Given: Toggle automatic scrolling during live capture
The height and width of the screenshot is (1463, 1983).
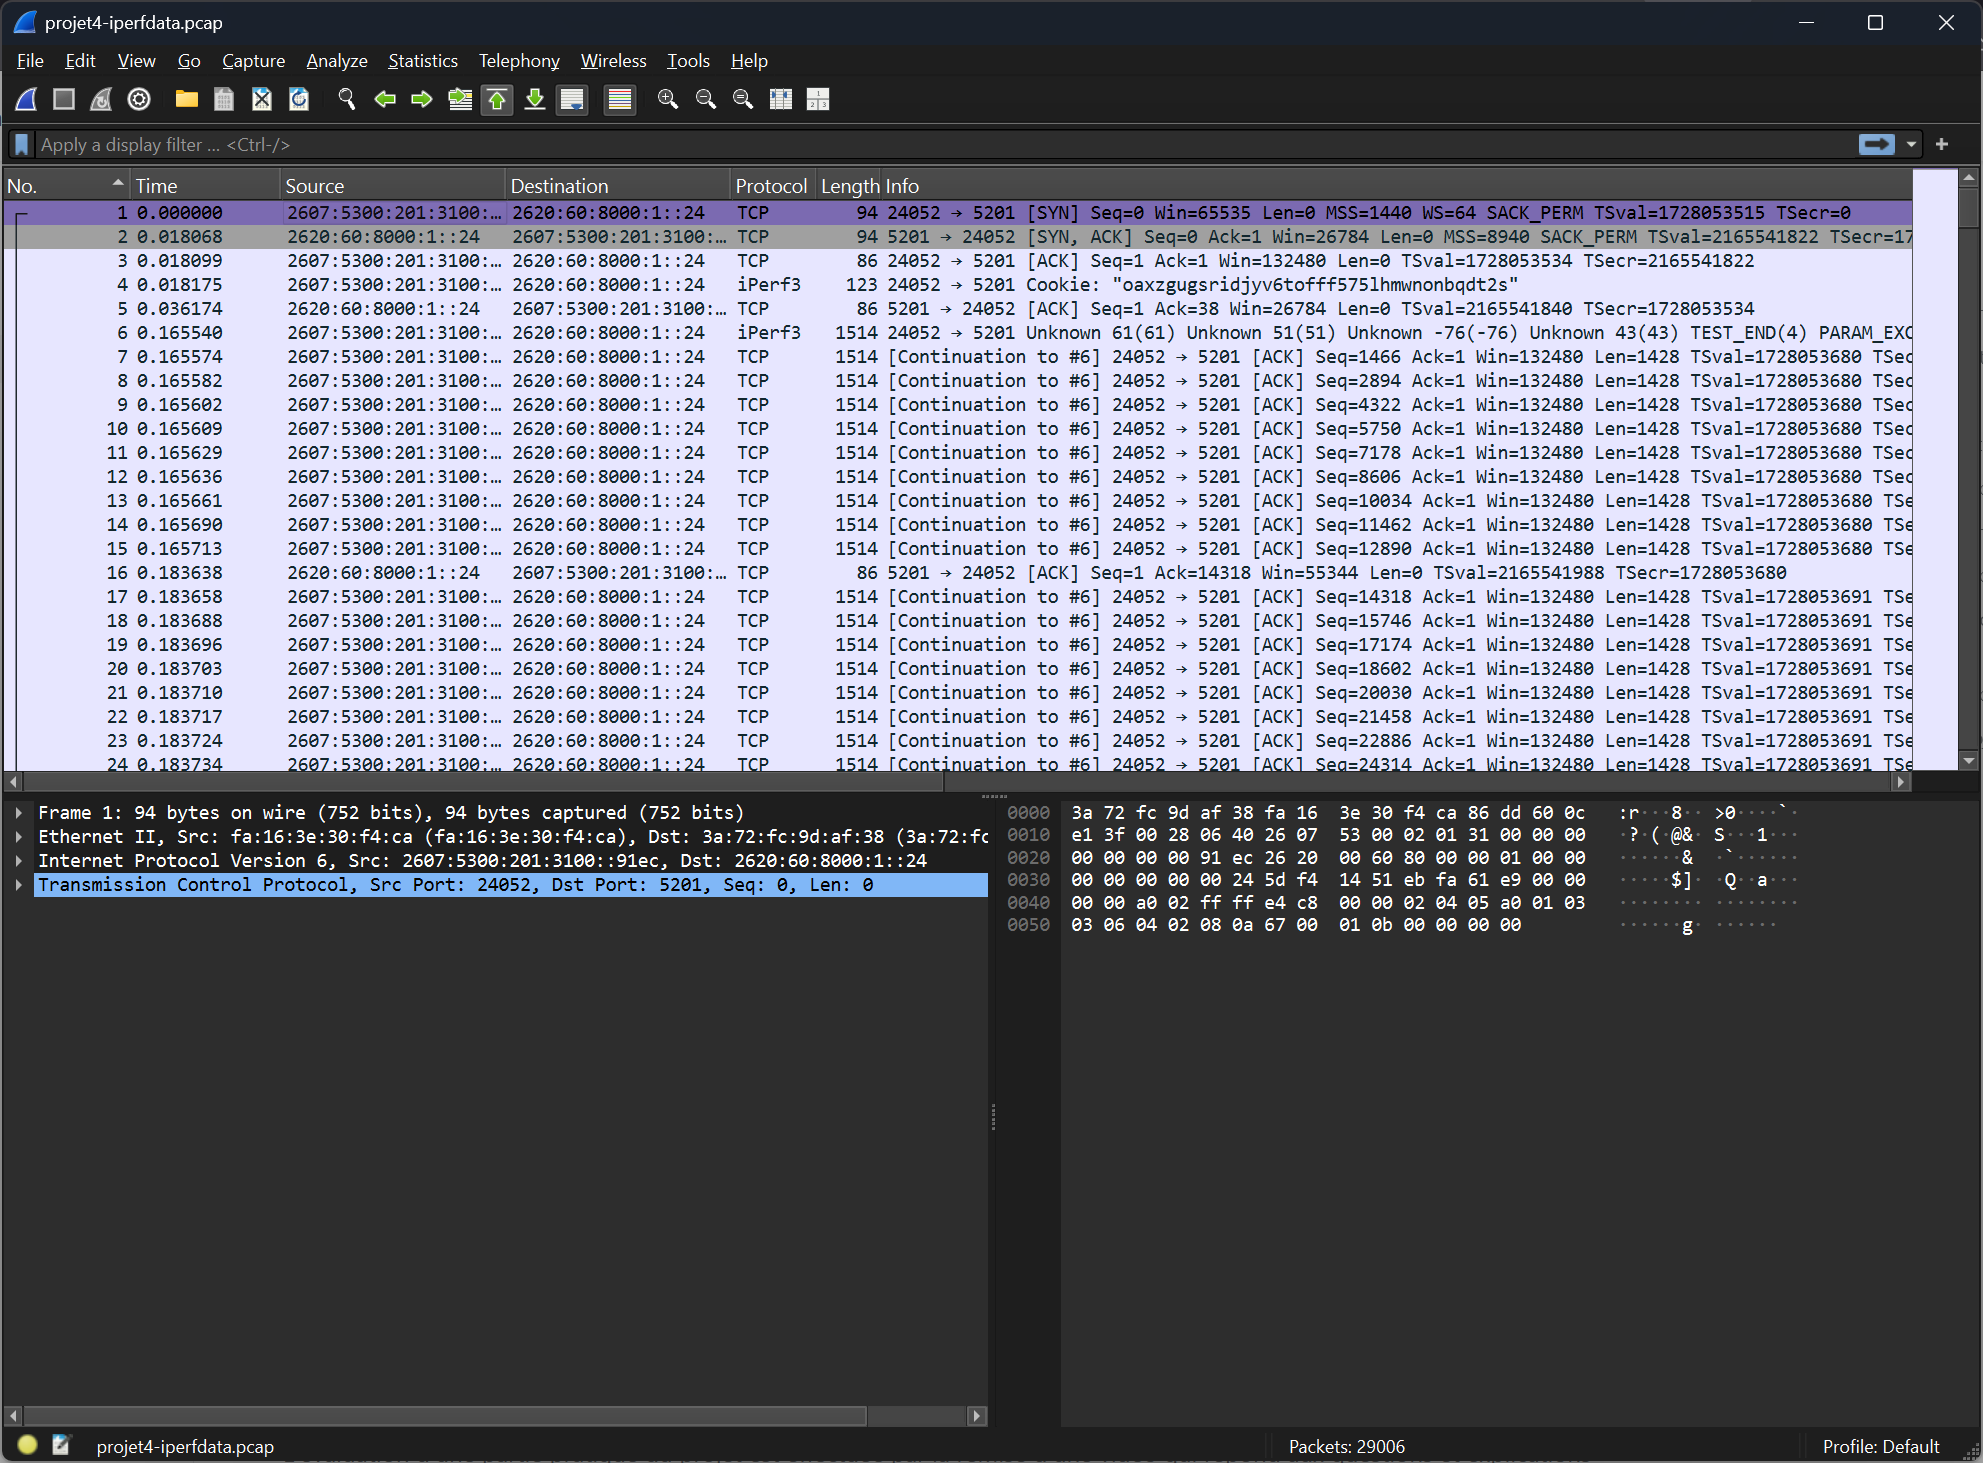Looking at the screenshot, I should 572,99.
